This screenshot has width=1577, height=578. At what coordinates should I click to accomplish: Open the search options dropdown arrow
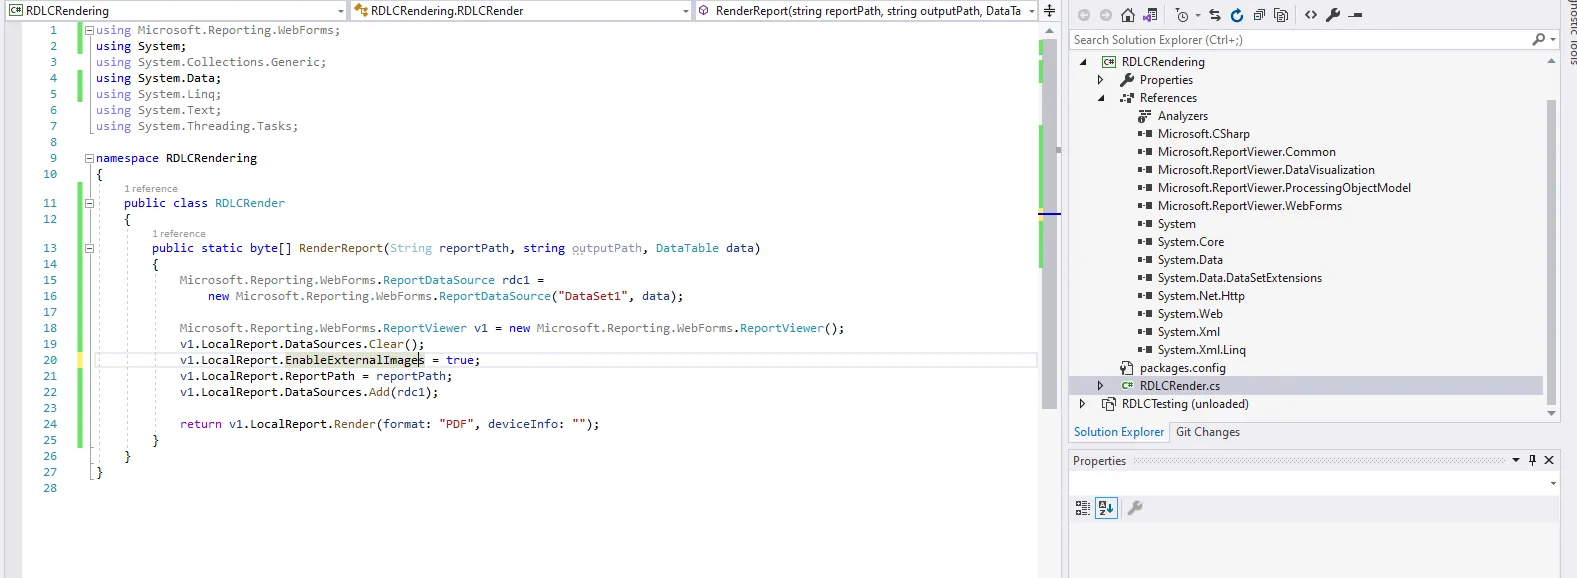coord(1552,40)
